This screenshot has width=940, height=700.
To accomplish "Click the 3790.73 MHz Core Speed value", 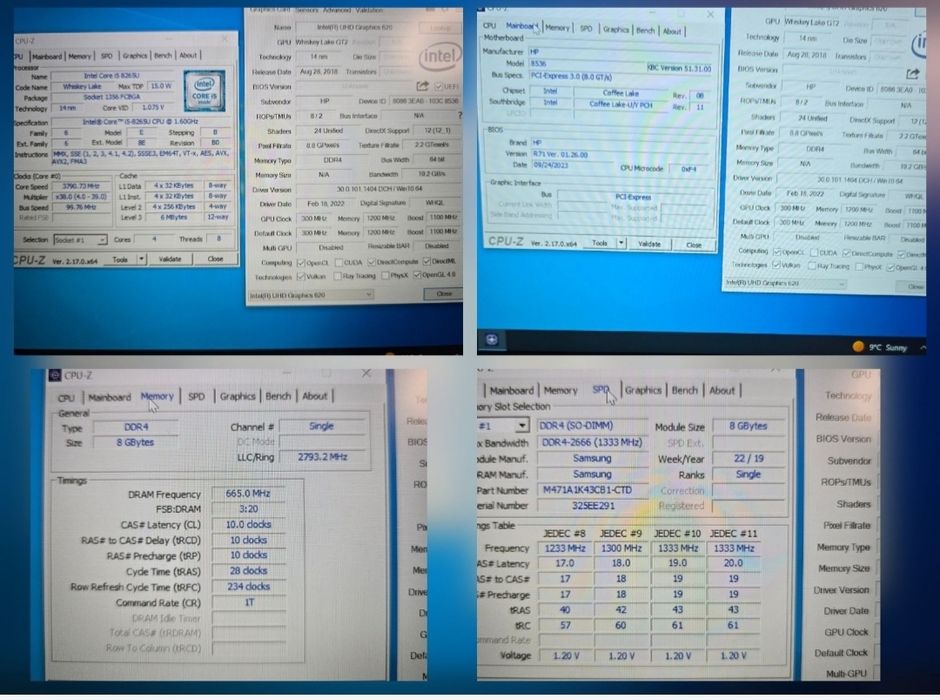I will [x=81, y=186].
